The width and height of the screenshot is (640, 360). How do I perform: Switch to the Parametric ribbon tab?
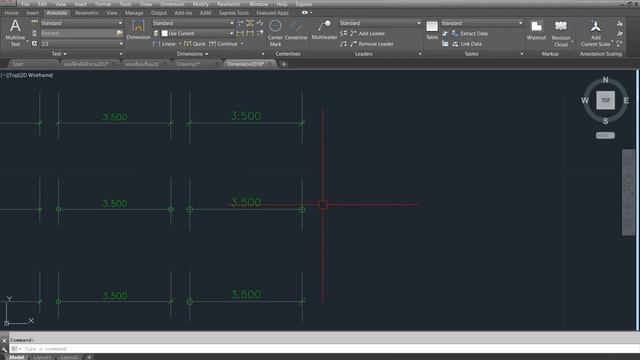tap(87, 13)
